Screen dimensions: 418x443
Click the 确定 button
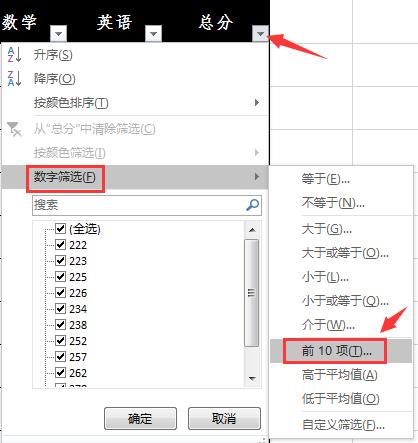click(140, 419)
